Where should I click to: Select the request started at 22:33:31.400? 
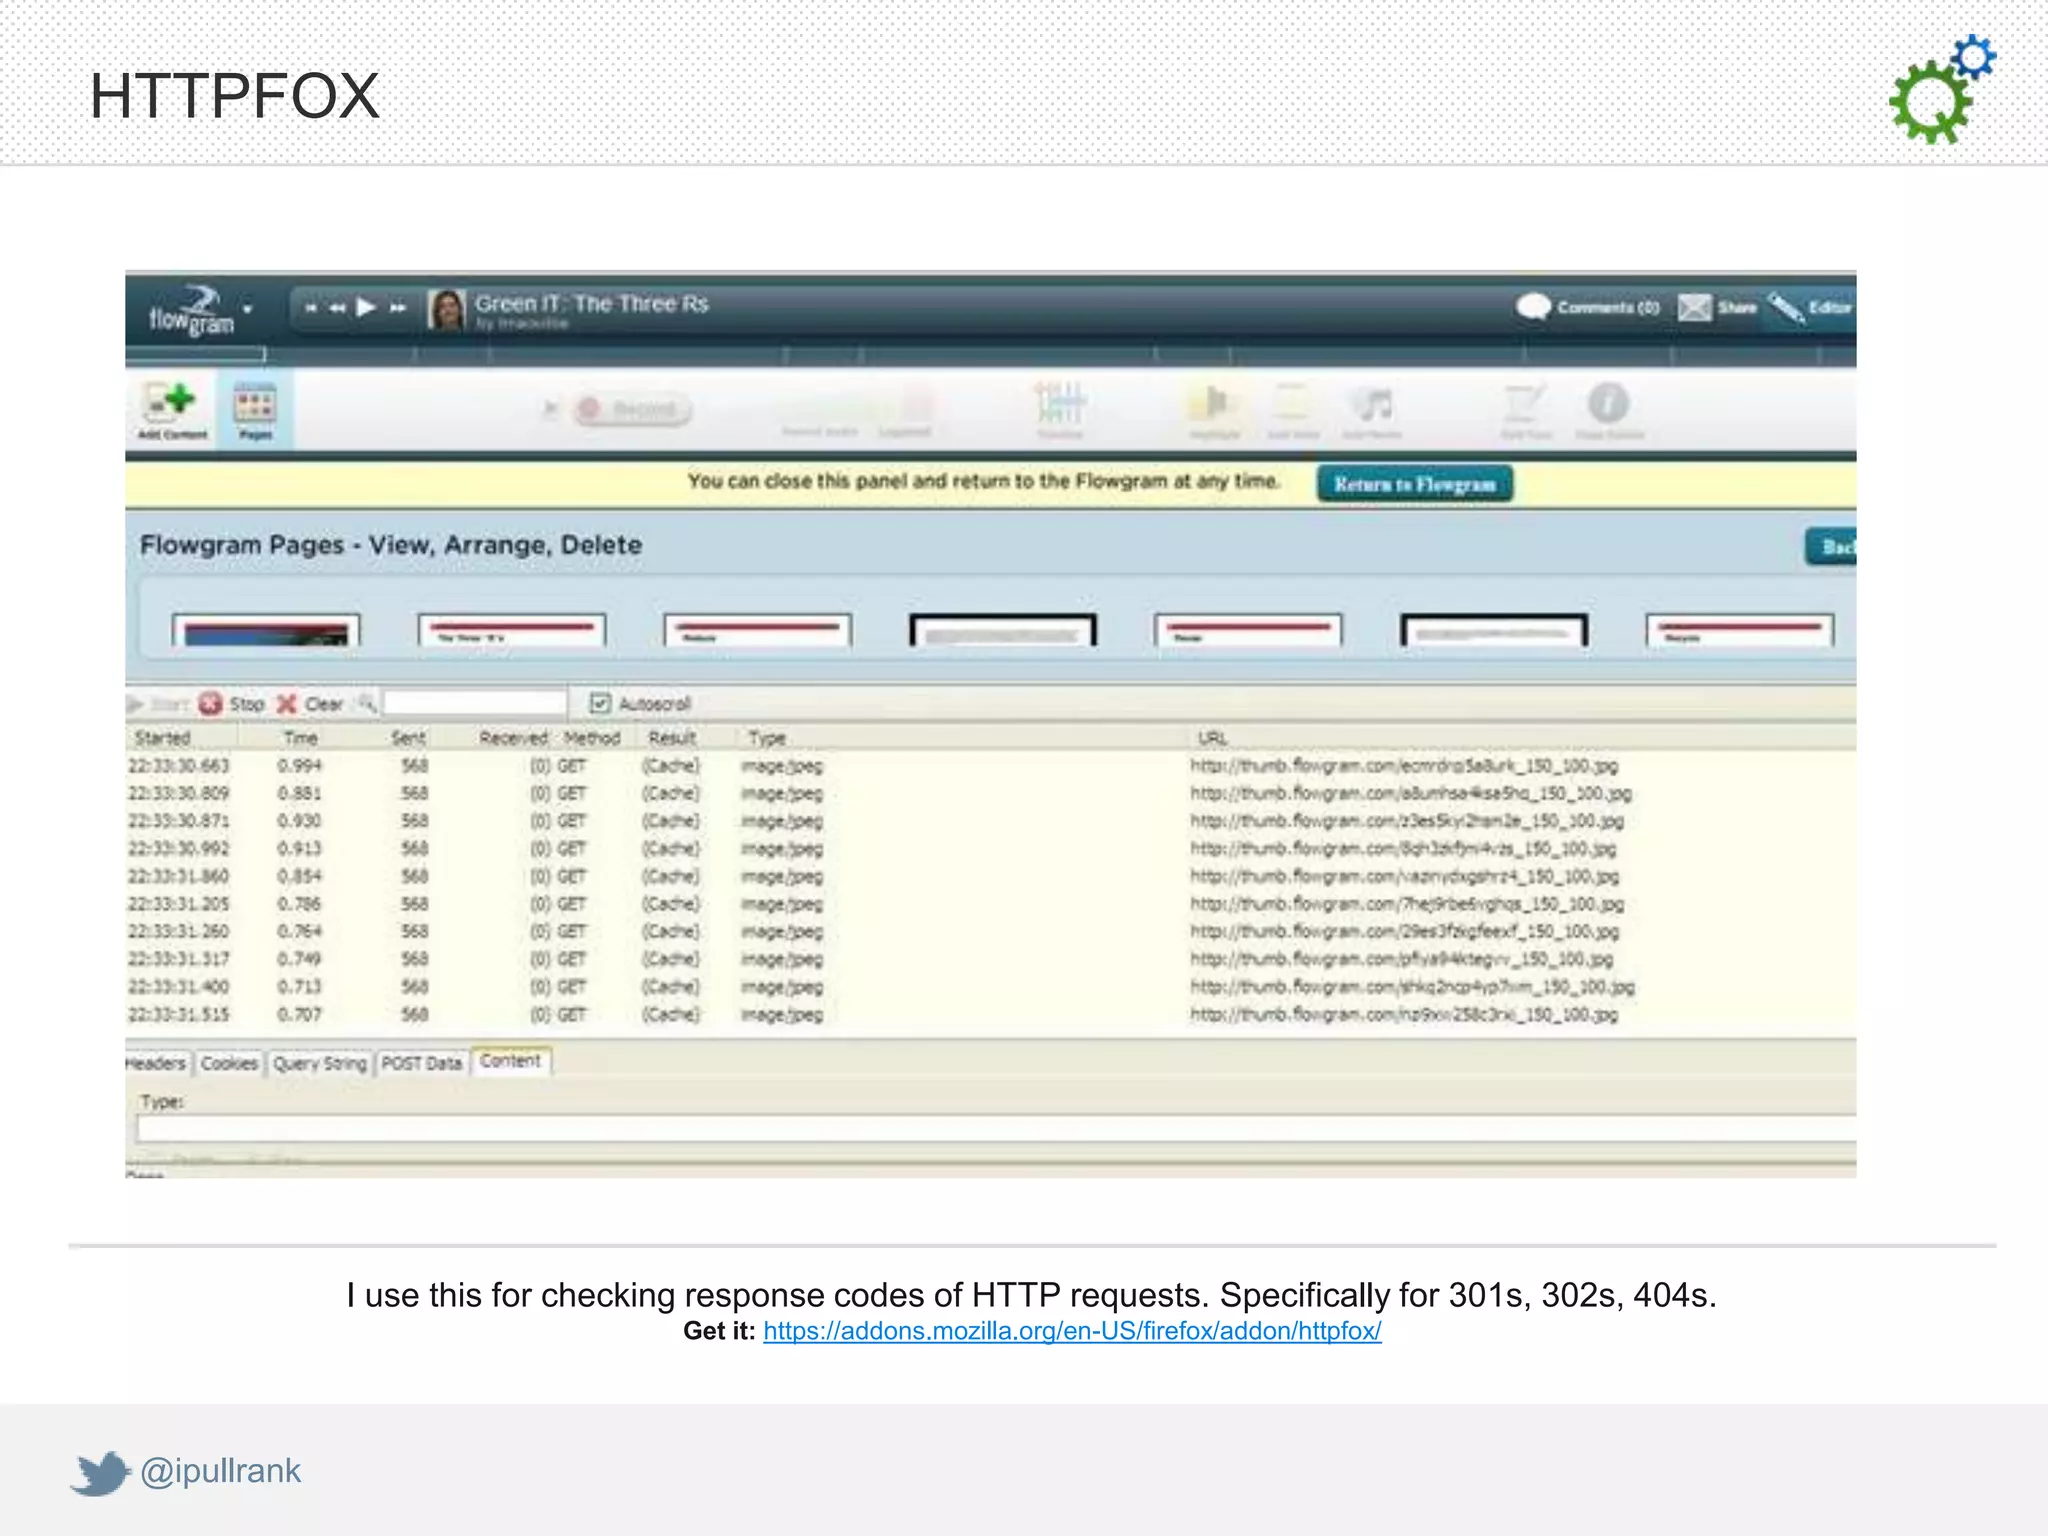pos(990,987)
